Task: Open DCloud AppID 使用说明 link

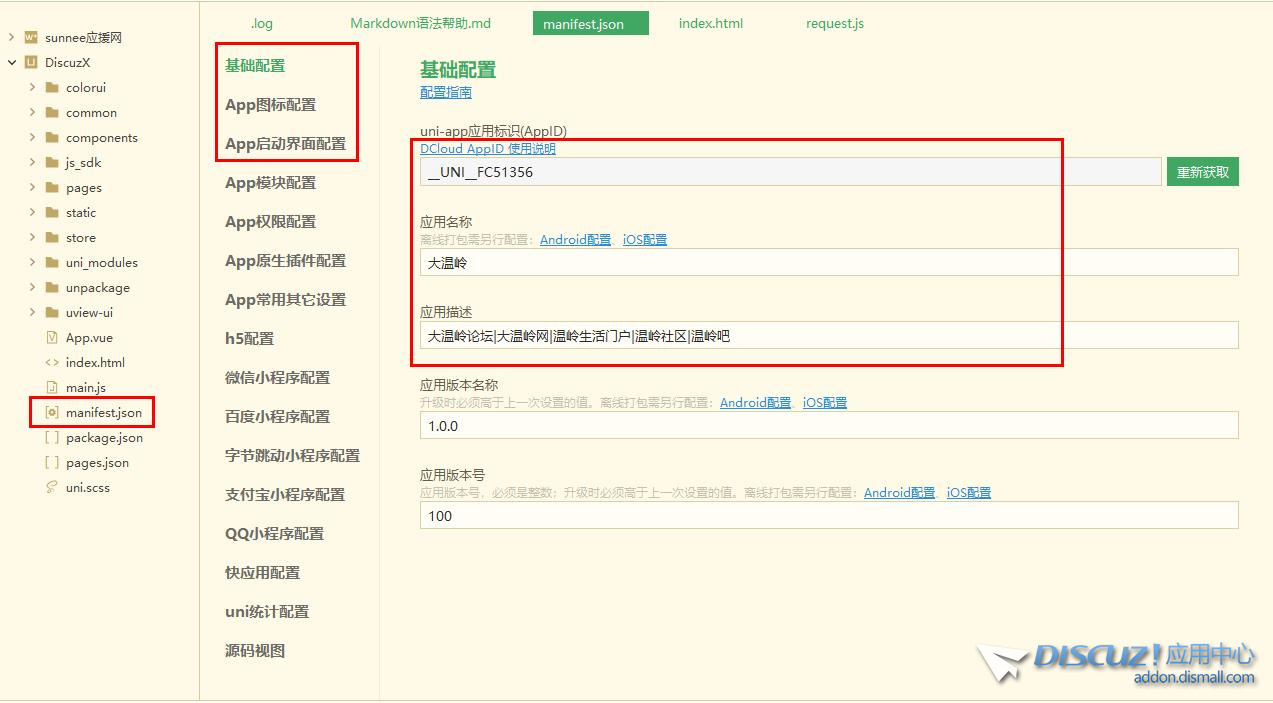Action: (487, 149)
